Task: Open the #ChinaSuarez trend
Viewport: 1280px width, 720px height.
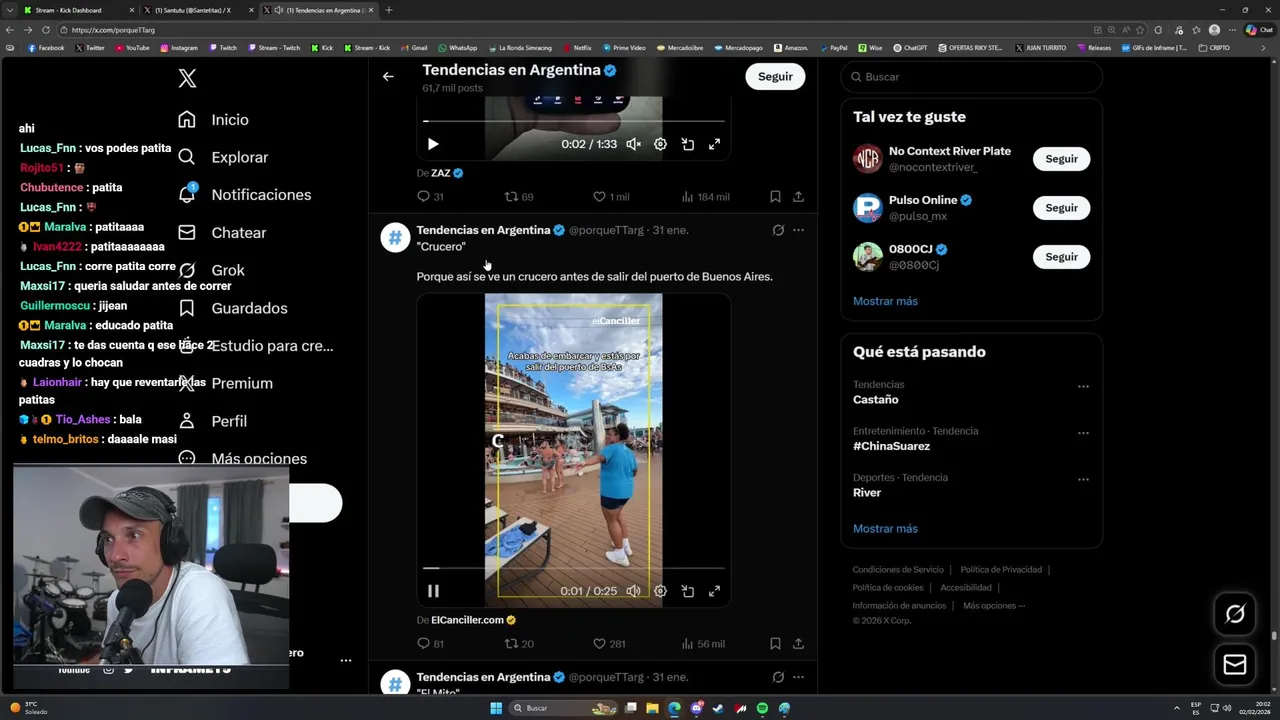Action: click(x=891, y=446)
